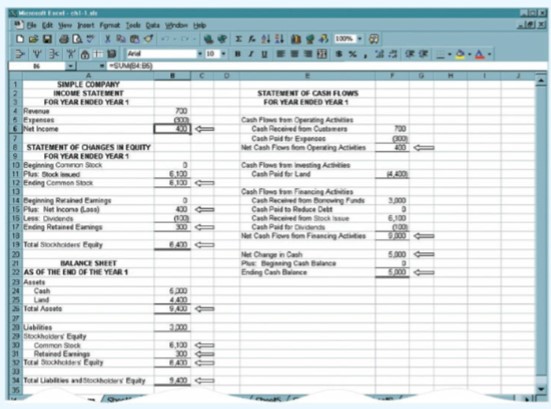Open the Office Assistant help icon
Screen dimensions: 551x409
click(374, 39)
